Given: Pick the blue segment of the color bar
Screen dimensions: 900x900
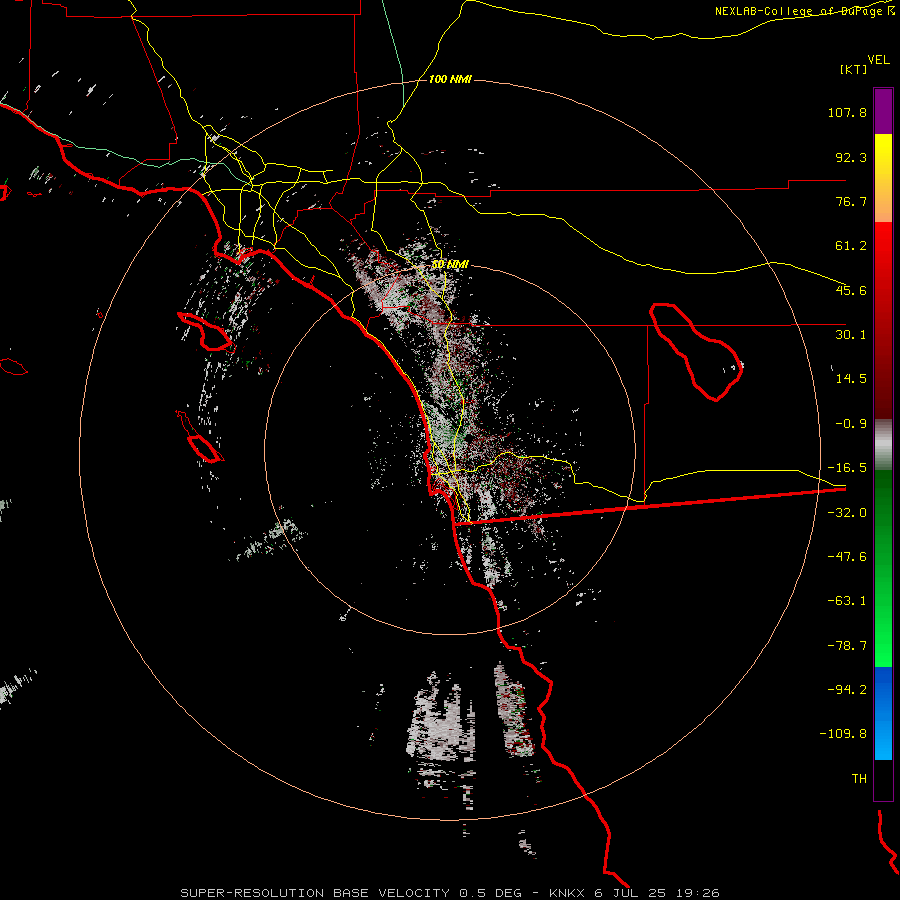Looking at the screenshot, I should pos(883,713).
